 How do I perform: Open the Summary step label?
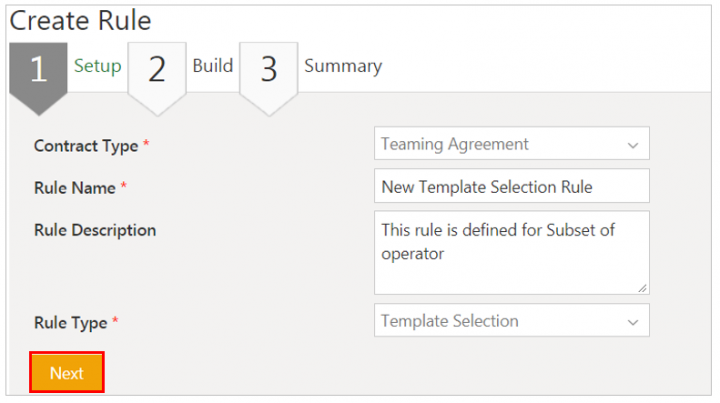pos(343,66)
